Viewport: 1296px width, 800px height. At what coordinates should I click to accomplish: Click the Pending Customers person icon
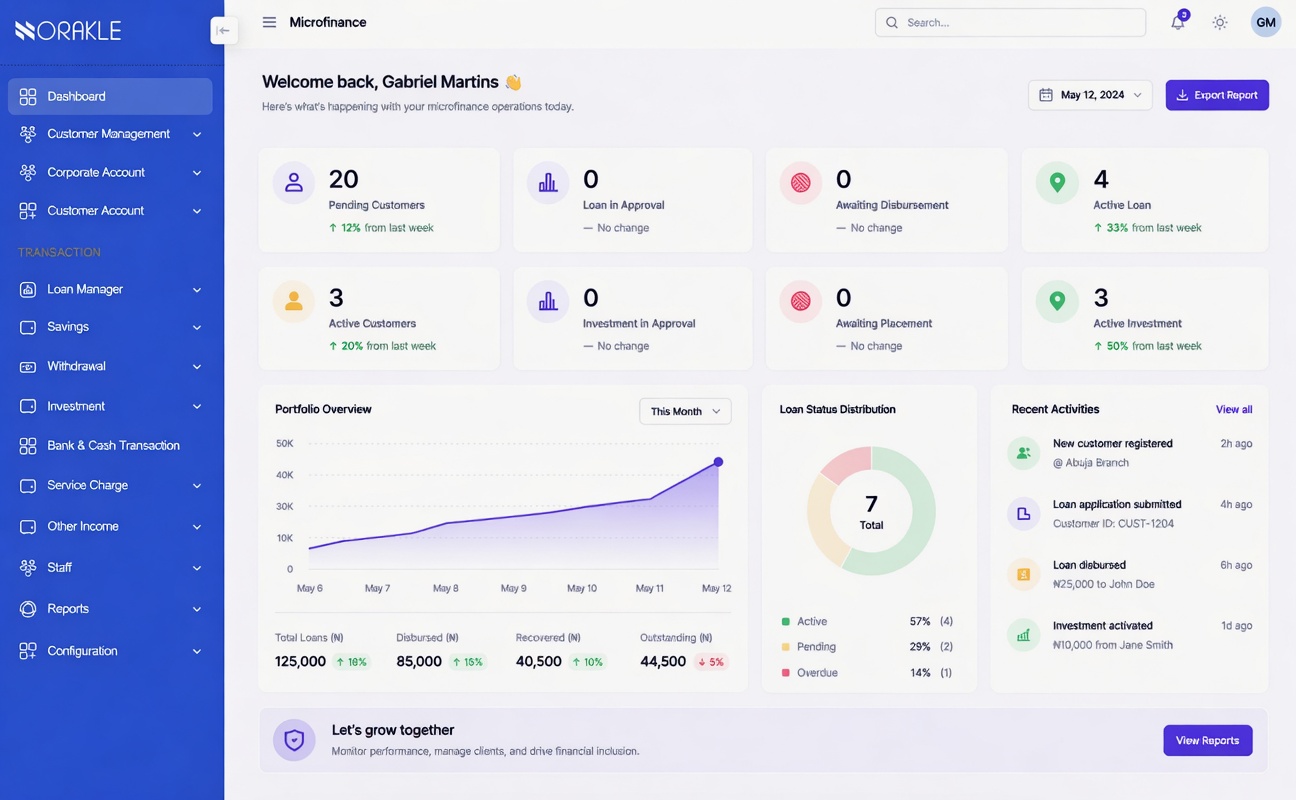pos(293,183)
